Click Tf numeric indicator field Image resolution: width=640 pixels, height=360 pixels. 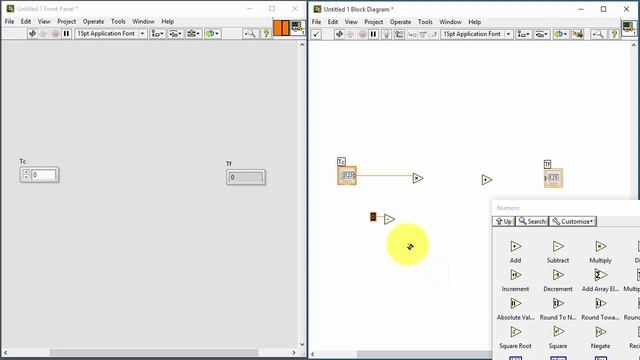pyautogui.click(x=245, y=177)
